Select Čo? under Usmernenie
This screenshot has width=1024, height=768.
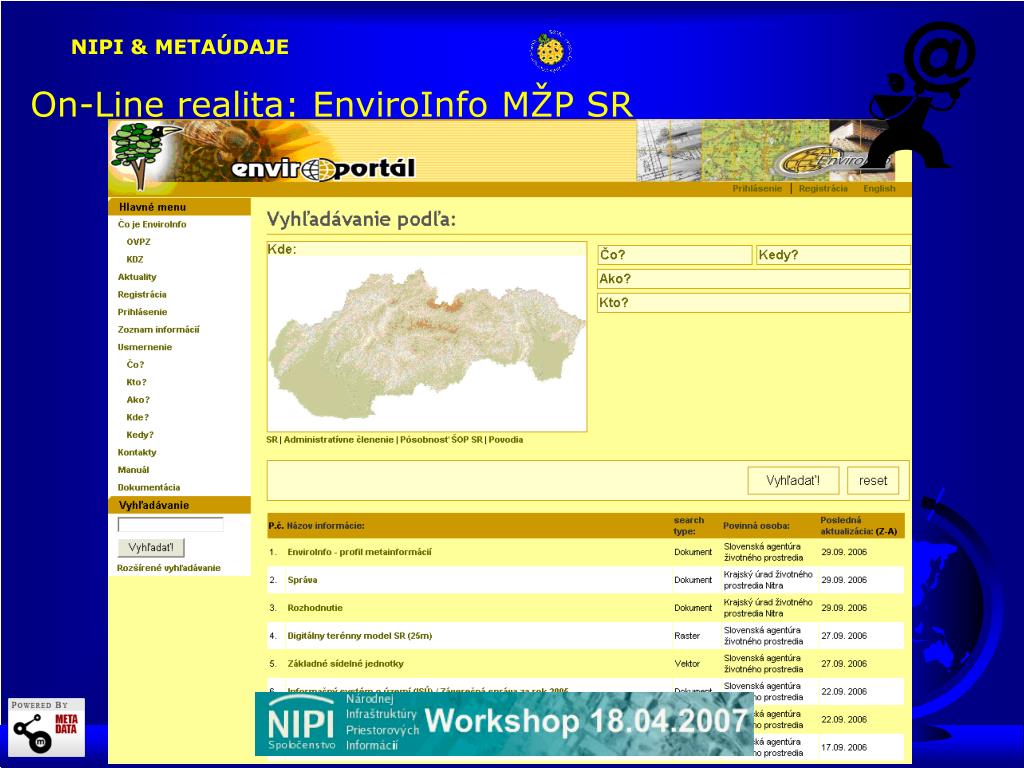pos(135,364)
